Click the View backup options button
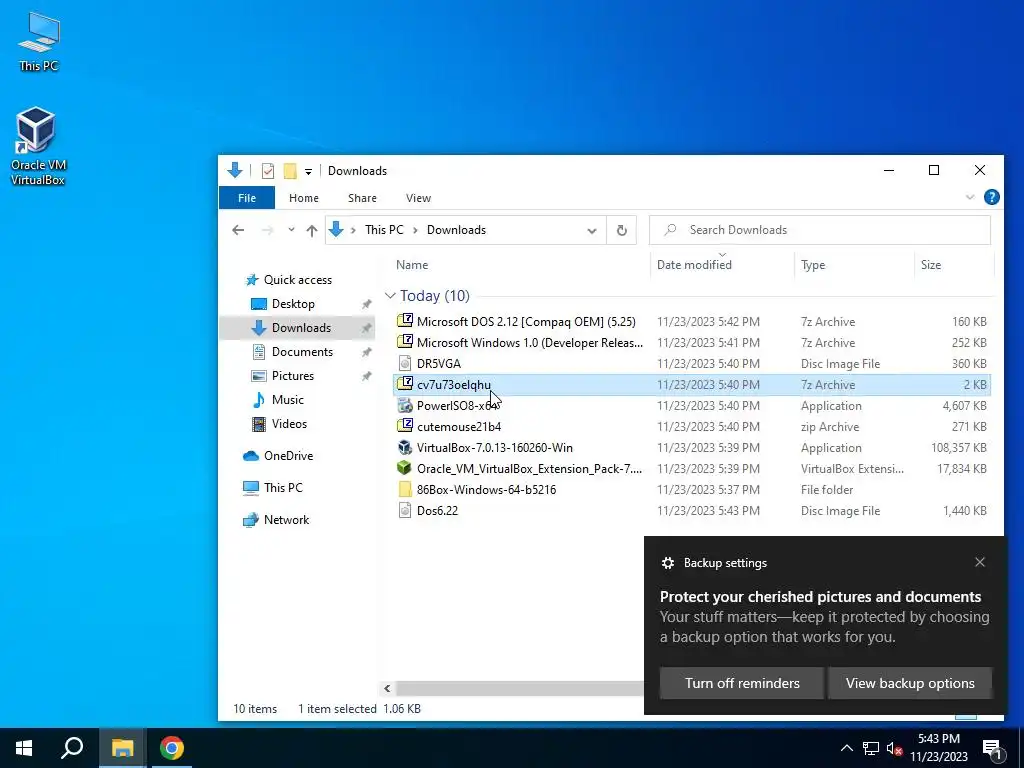The height and width of the screenshot is (768, 1024). coord(910,683)
